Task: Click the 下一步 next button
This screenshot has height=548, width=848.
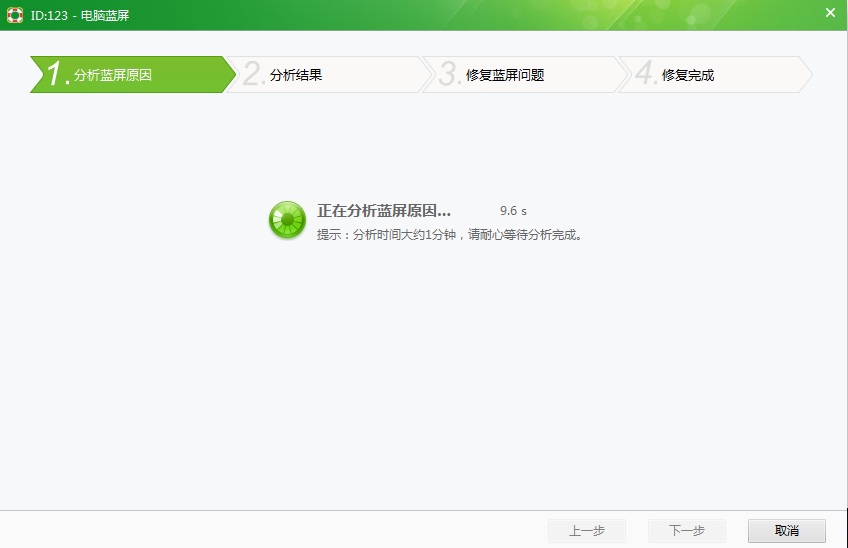Action: [x=687, y=531]
